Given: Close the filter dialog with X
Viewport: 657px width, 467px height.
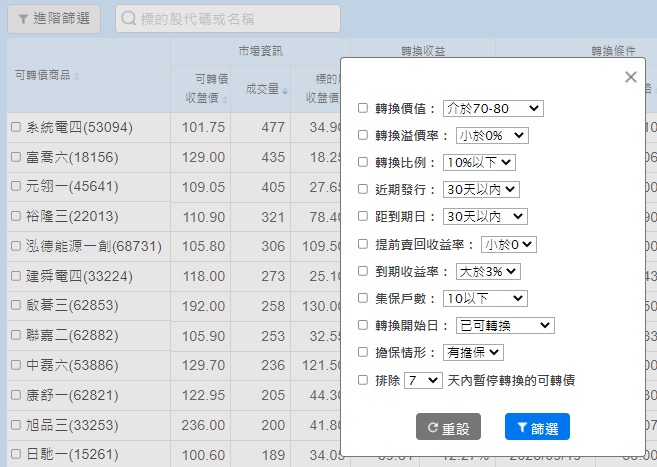Looking at the screenshot, I should (630, 77).
